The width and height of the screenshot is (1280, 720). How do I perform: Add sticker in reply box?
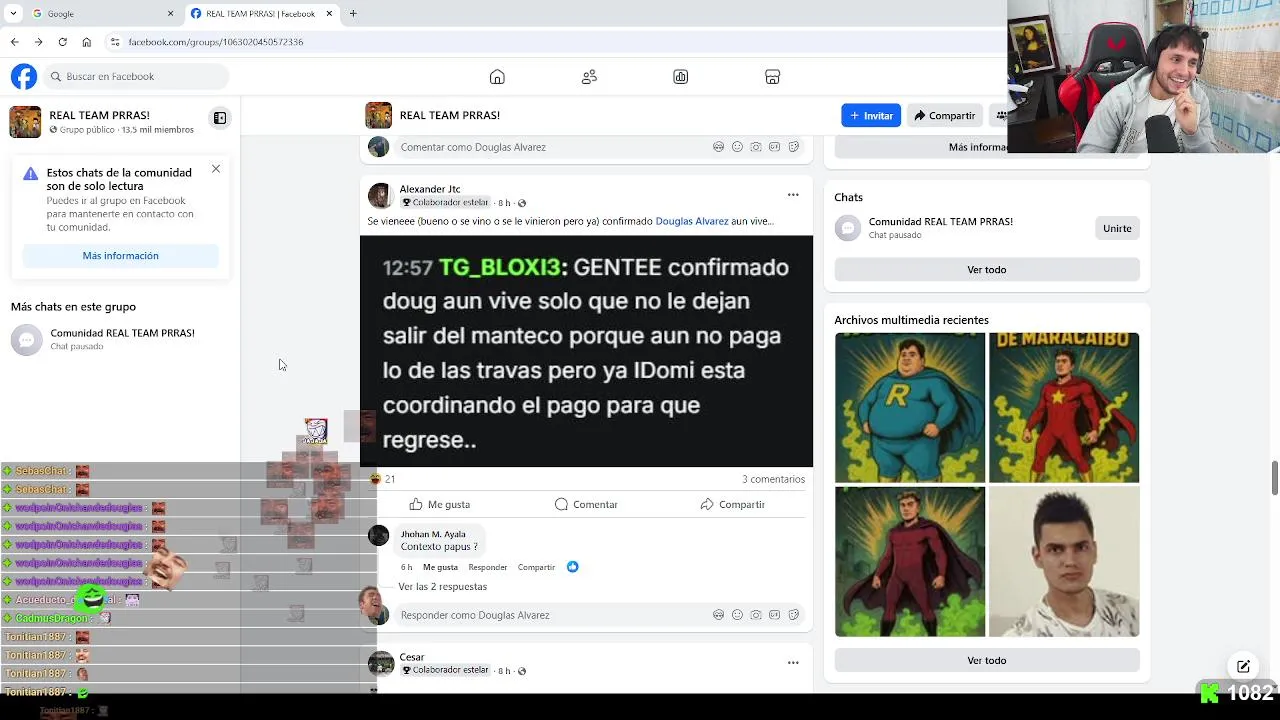(793, 615)
